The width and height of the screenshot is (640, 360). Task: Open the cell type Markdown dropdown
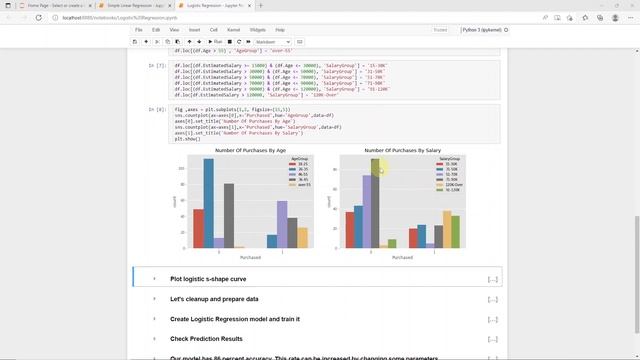(x=273, y=42)
